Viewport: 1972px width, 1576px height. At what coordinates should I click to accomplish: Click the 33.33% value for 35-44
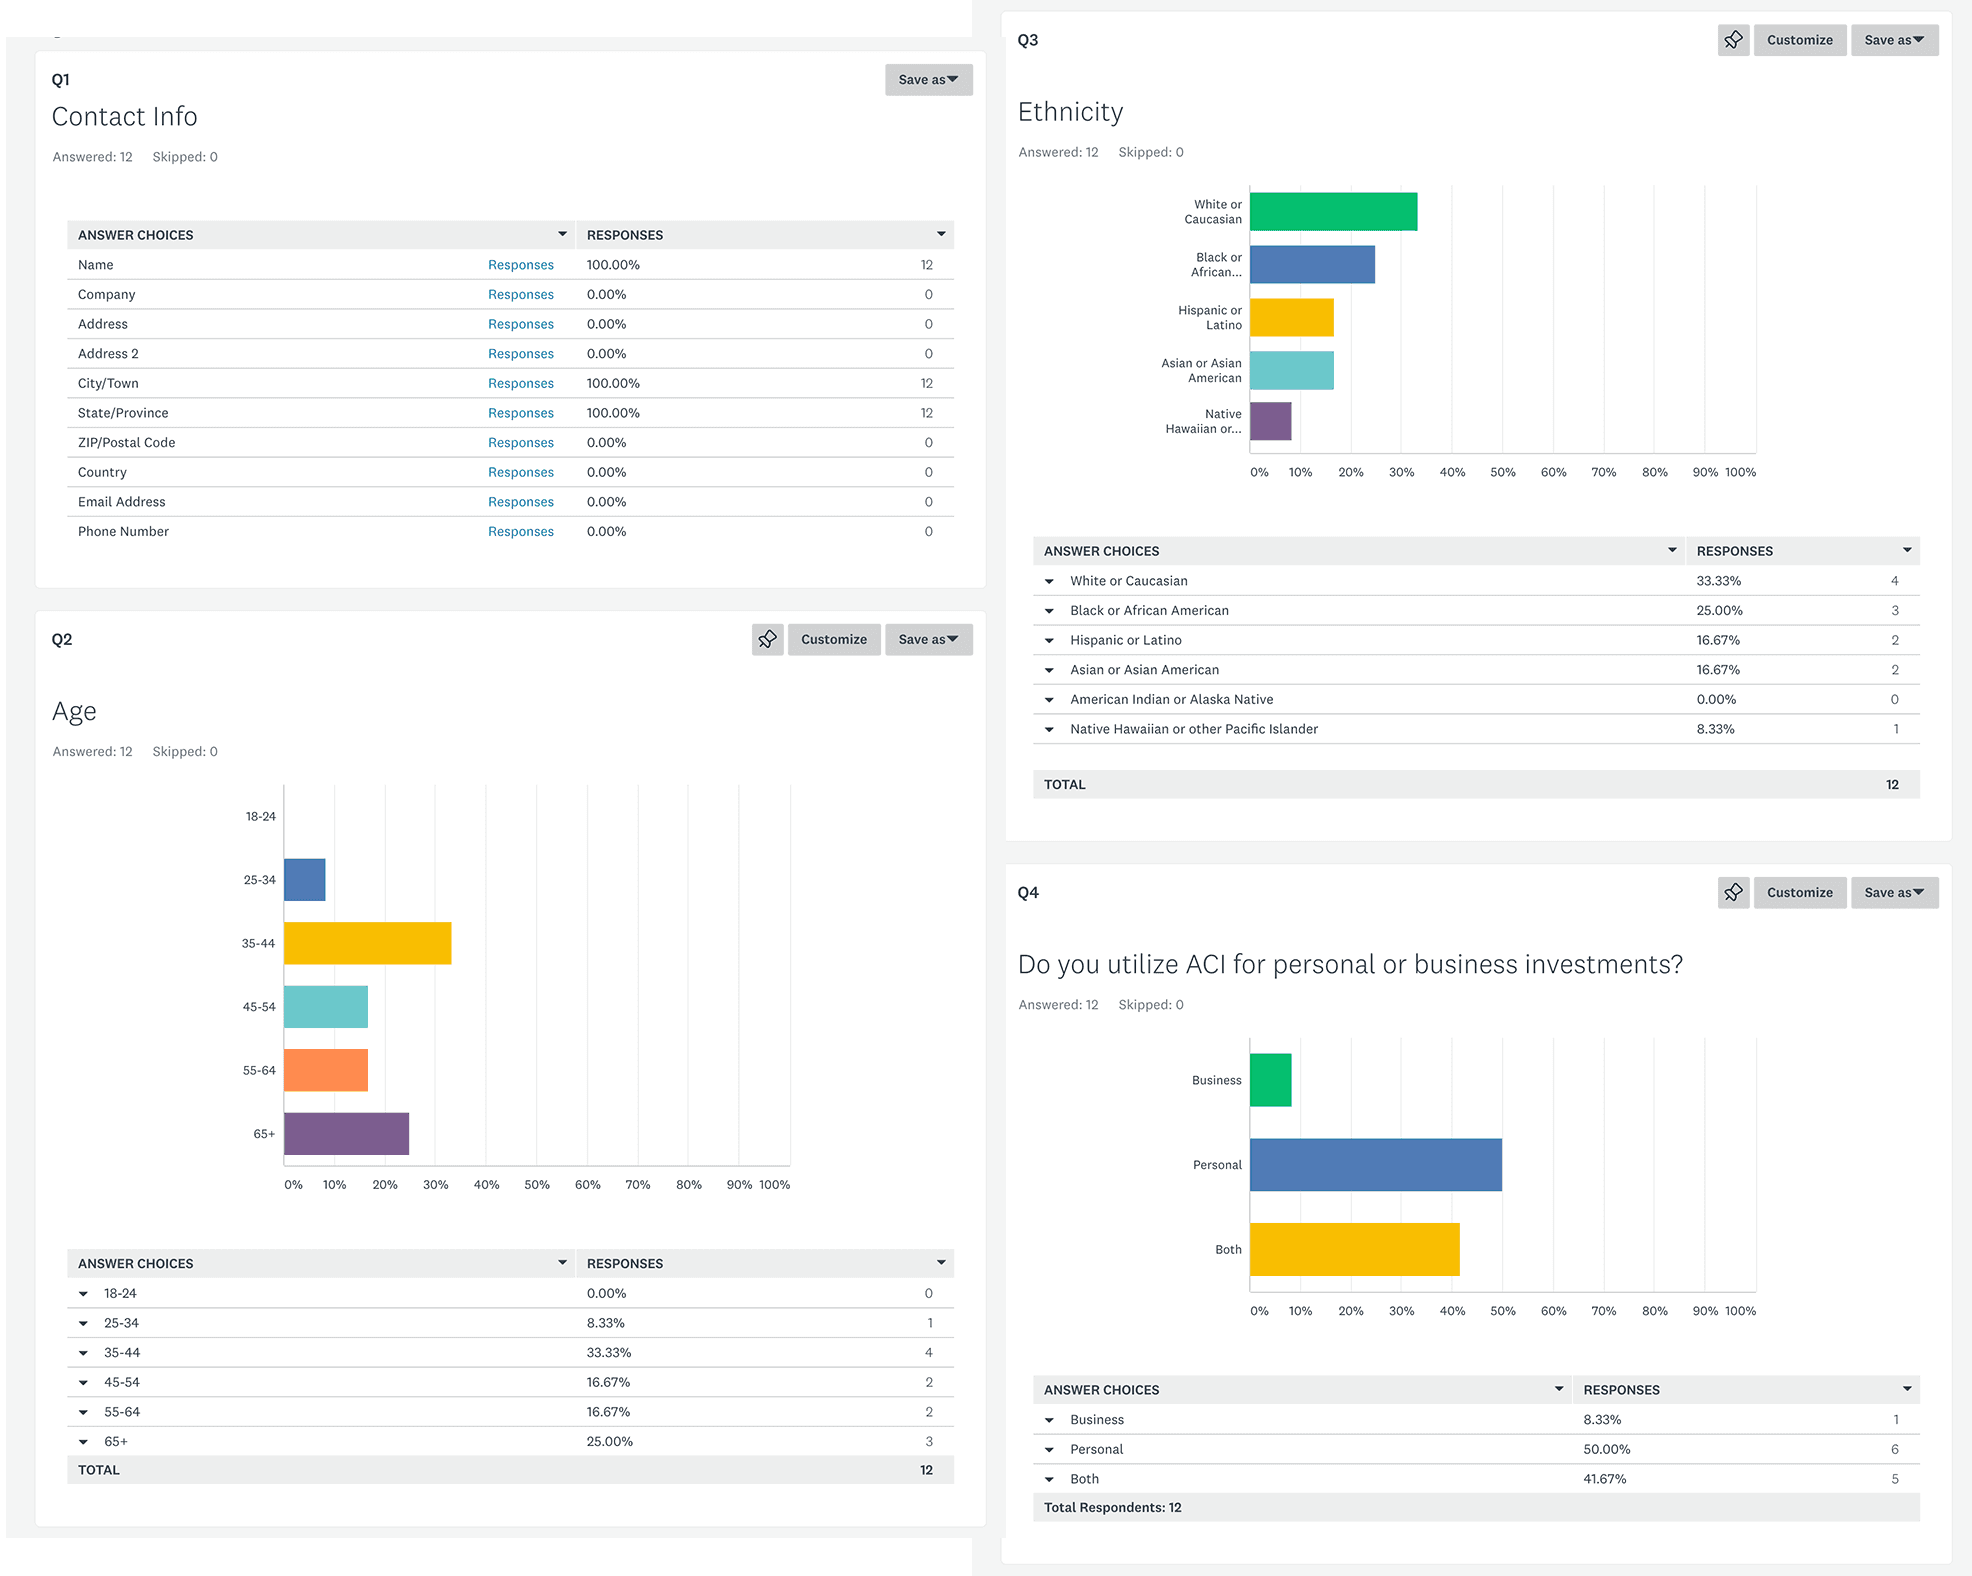coord(609,1353)
